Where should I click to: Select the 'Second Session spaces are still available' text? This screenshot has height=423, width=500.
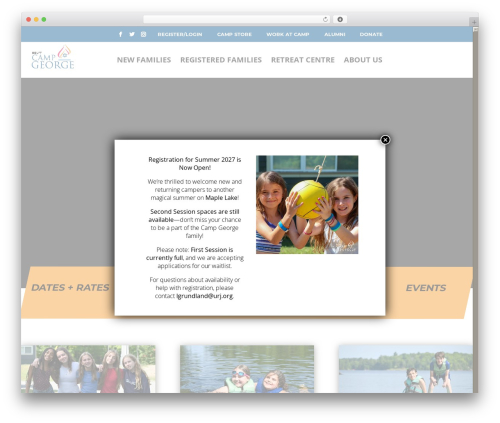[x=194, y=215]
